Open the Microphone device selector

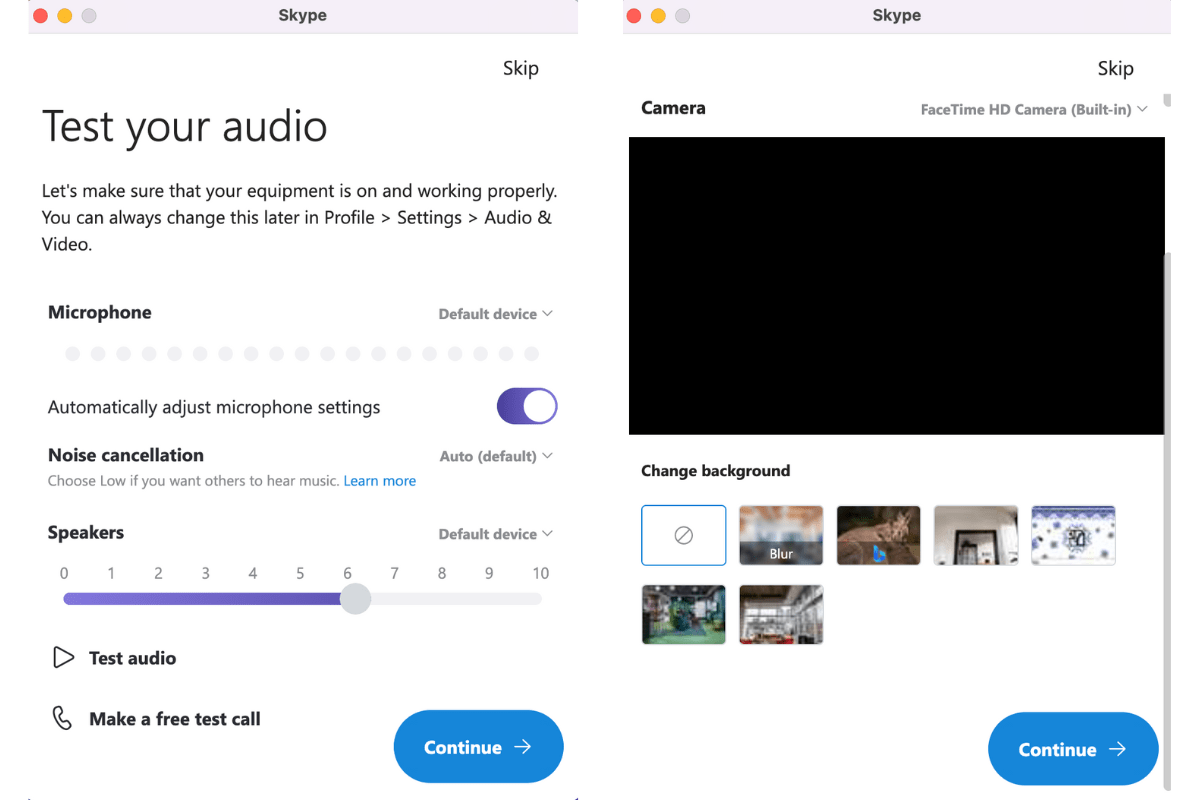[x=496, y=313]
